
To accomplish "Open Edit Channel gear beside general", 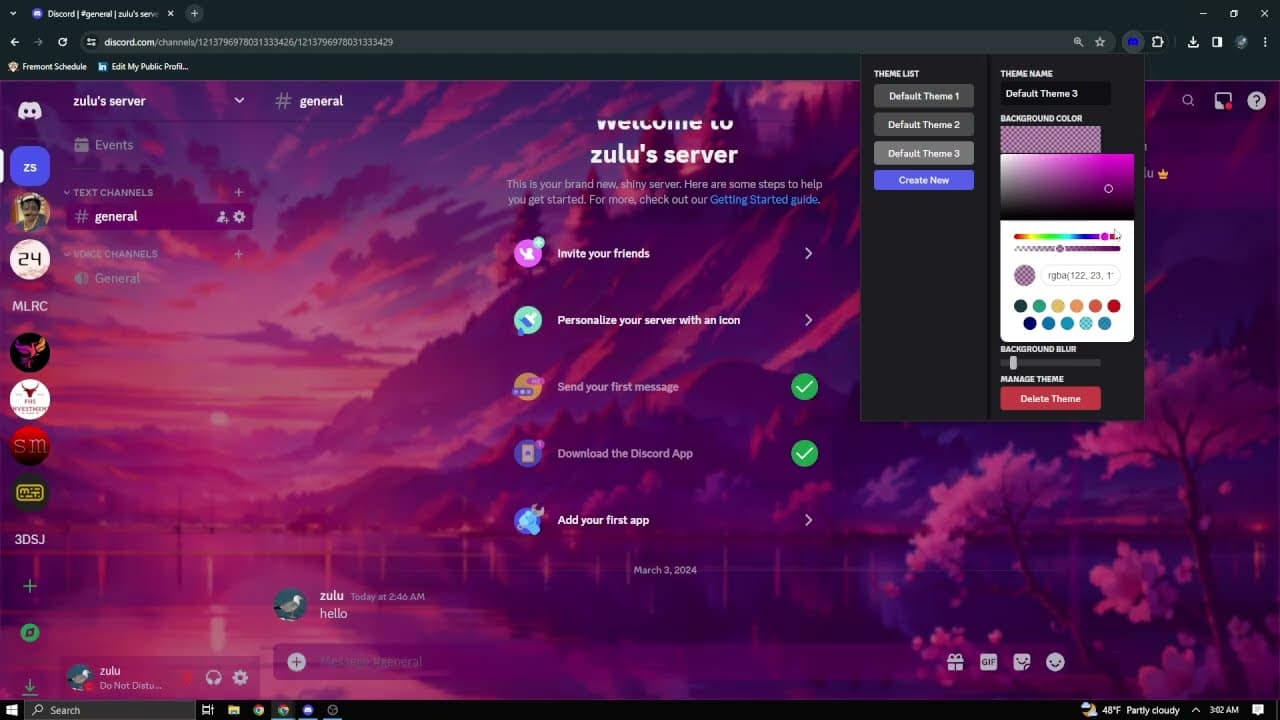I will coord(239,217).
